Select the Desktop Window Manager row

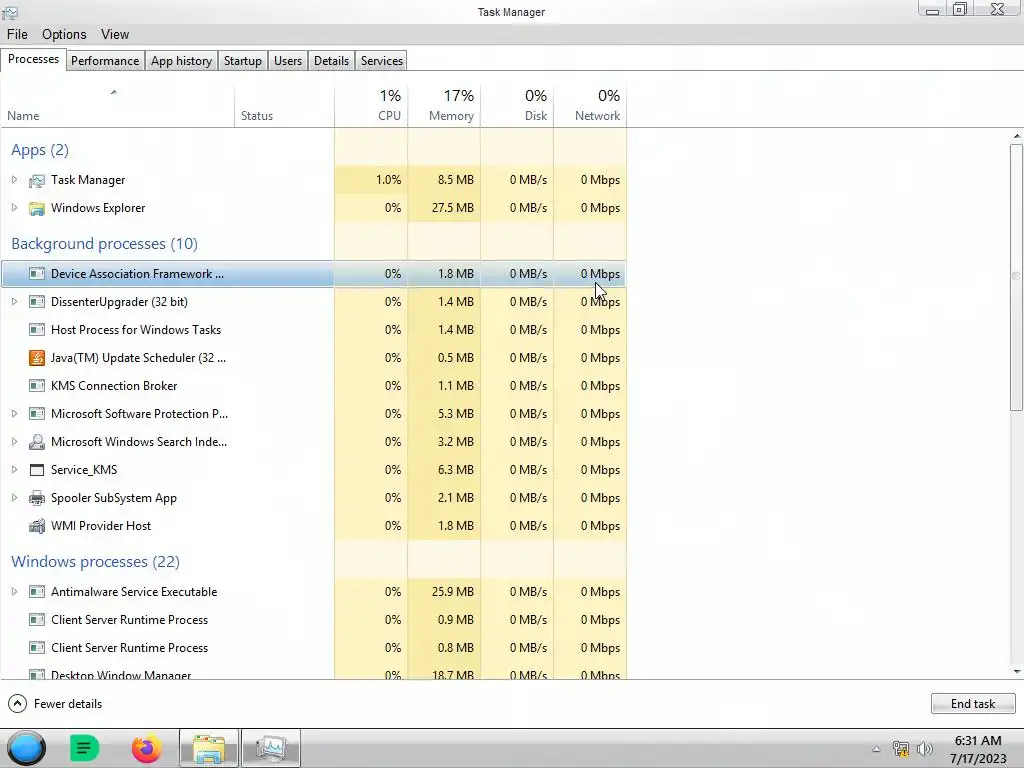pos(313,673)
